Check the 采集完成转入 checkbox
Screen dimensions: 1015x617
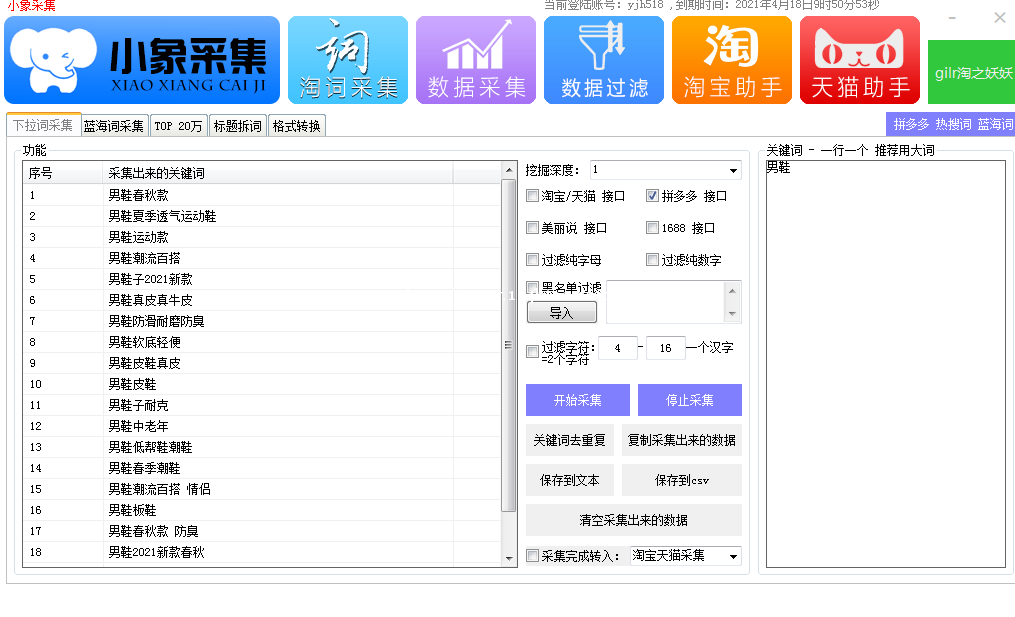pos(533,555)
